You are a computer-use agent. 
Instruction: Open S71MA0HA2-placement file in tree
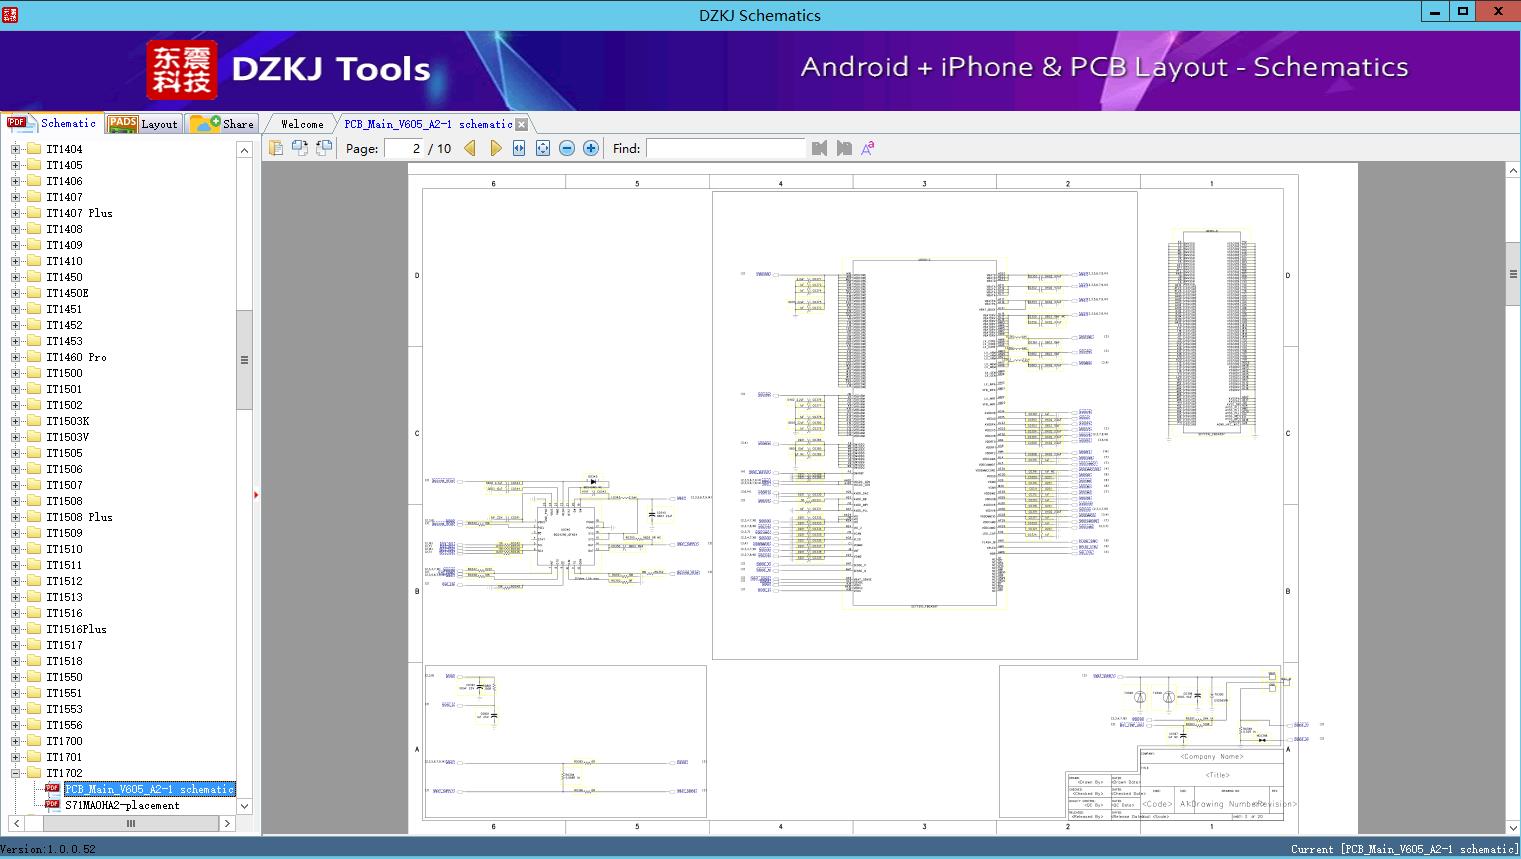click(x=122, y=805)
